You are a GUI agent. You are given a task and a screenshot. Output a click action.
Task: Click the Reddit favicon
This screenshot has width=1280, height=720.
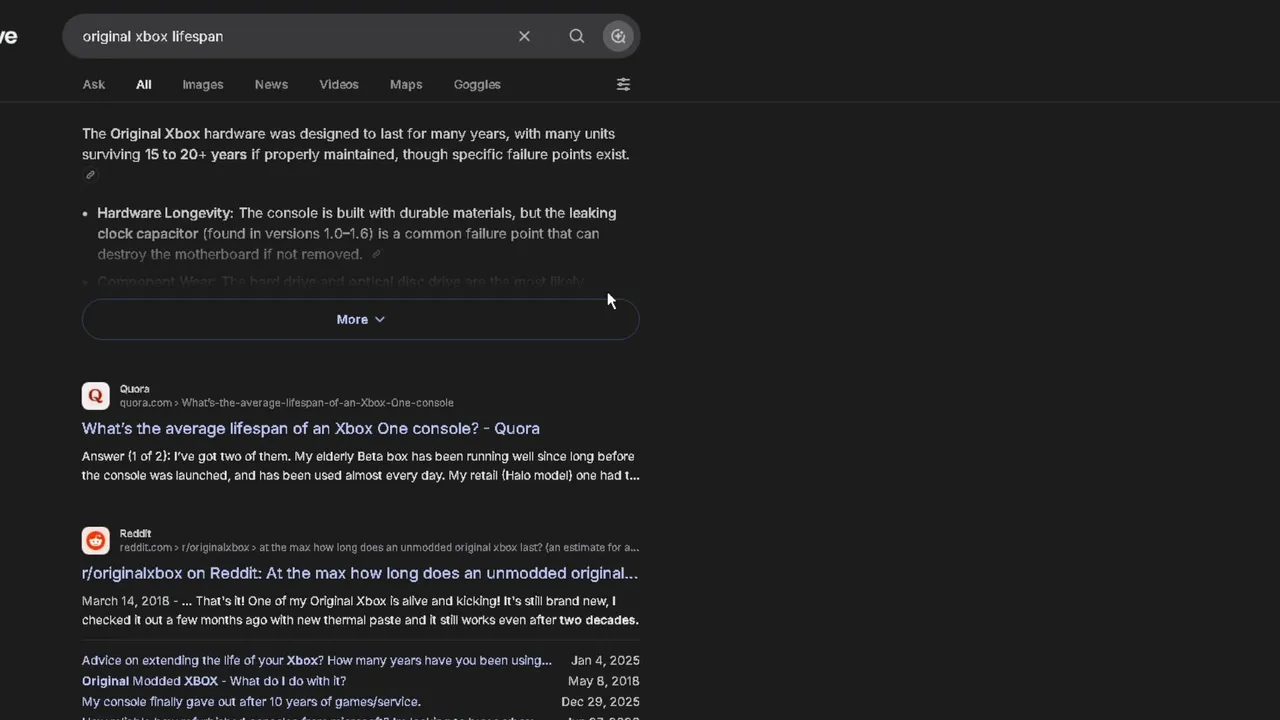95,541
